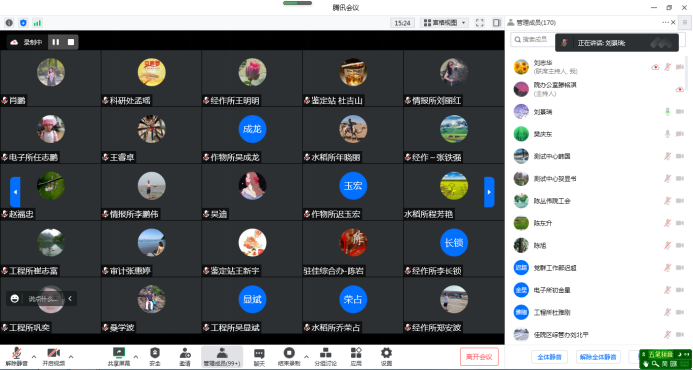This screenshot has width=693, height=370.
Task: Go to the next page of video tiles
Action: click(489, 192)
